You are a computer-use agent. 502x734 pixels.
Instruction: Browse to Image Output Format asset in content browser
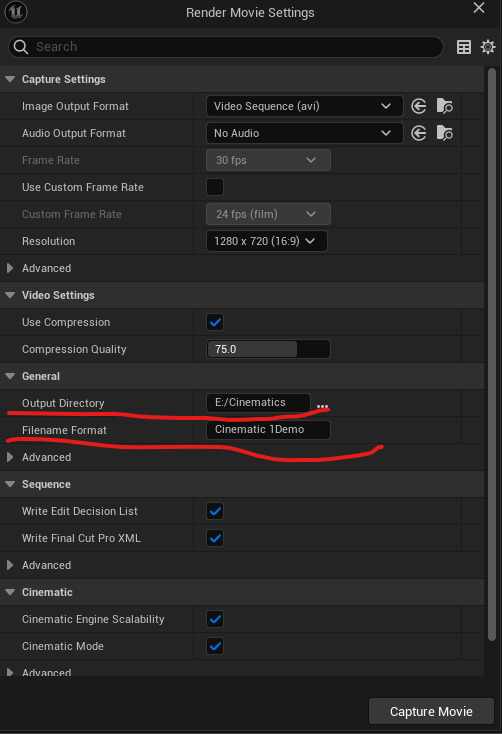pos(444,106)
